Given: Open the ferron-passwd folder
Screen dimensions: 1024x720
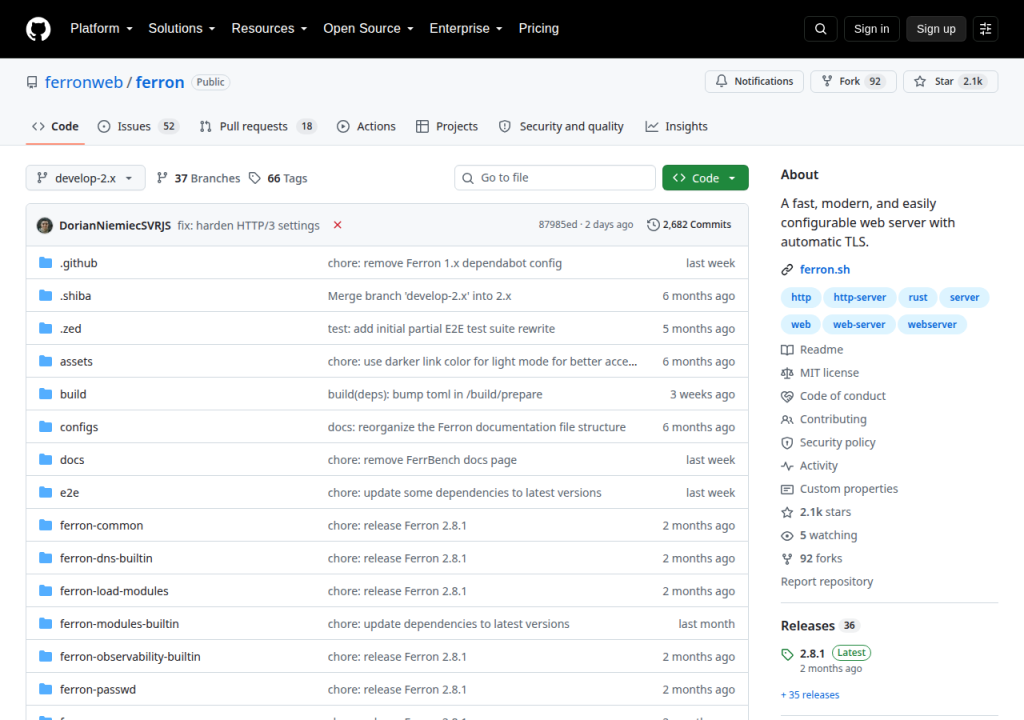Looking at the screenshot, I should click(98, 689).
